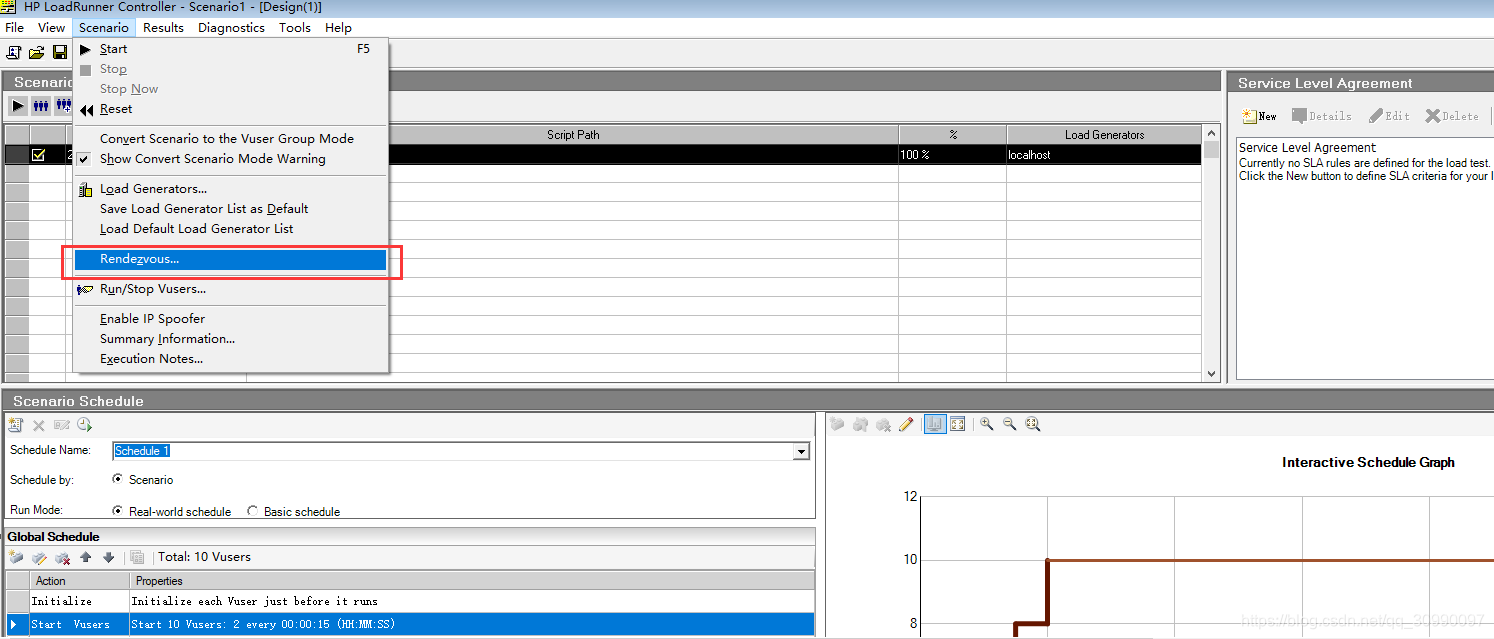Click the graph Zoom Reset magnifier
Viewport: 1494px width, 639px height.
point(1033,424)
